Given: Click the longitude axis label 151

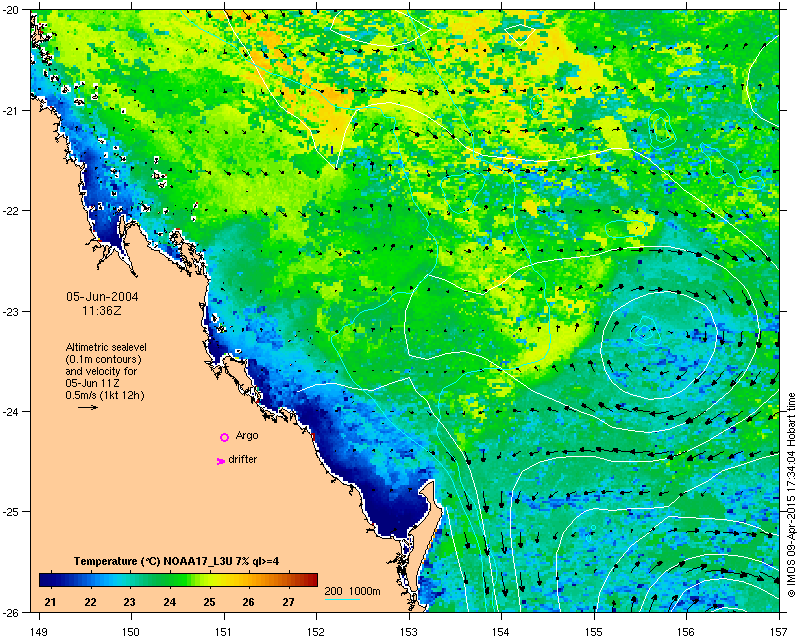Looking at the screenshot, I should pyautogui.click(x=224, y=632).
